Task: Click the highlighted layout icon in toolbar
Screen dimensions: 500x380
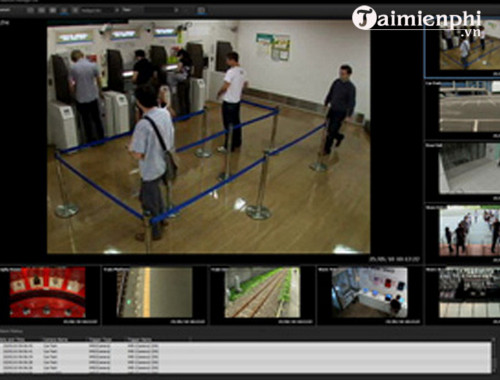Action: click(x=64, y=10)
